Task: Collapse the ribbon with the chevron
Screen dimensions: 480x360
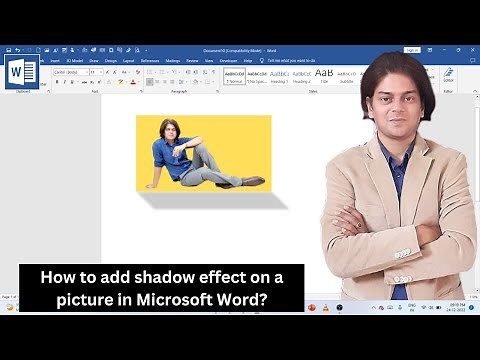Action: pyautogui.click(x=474, y=91)
